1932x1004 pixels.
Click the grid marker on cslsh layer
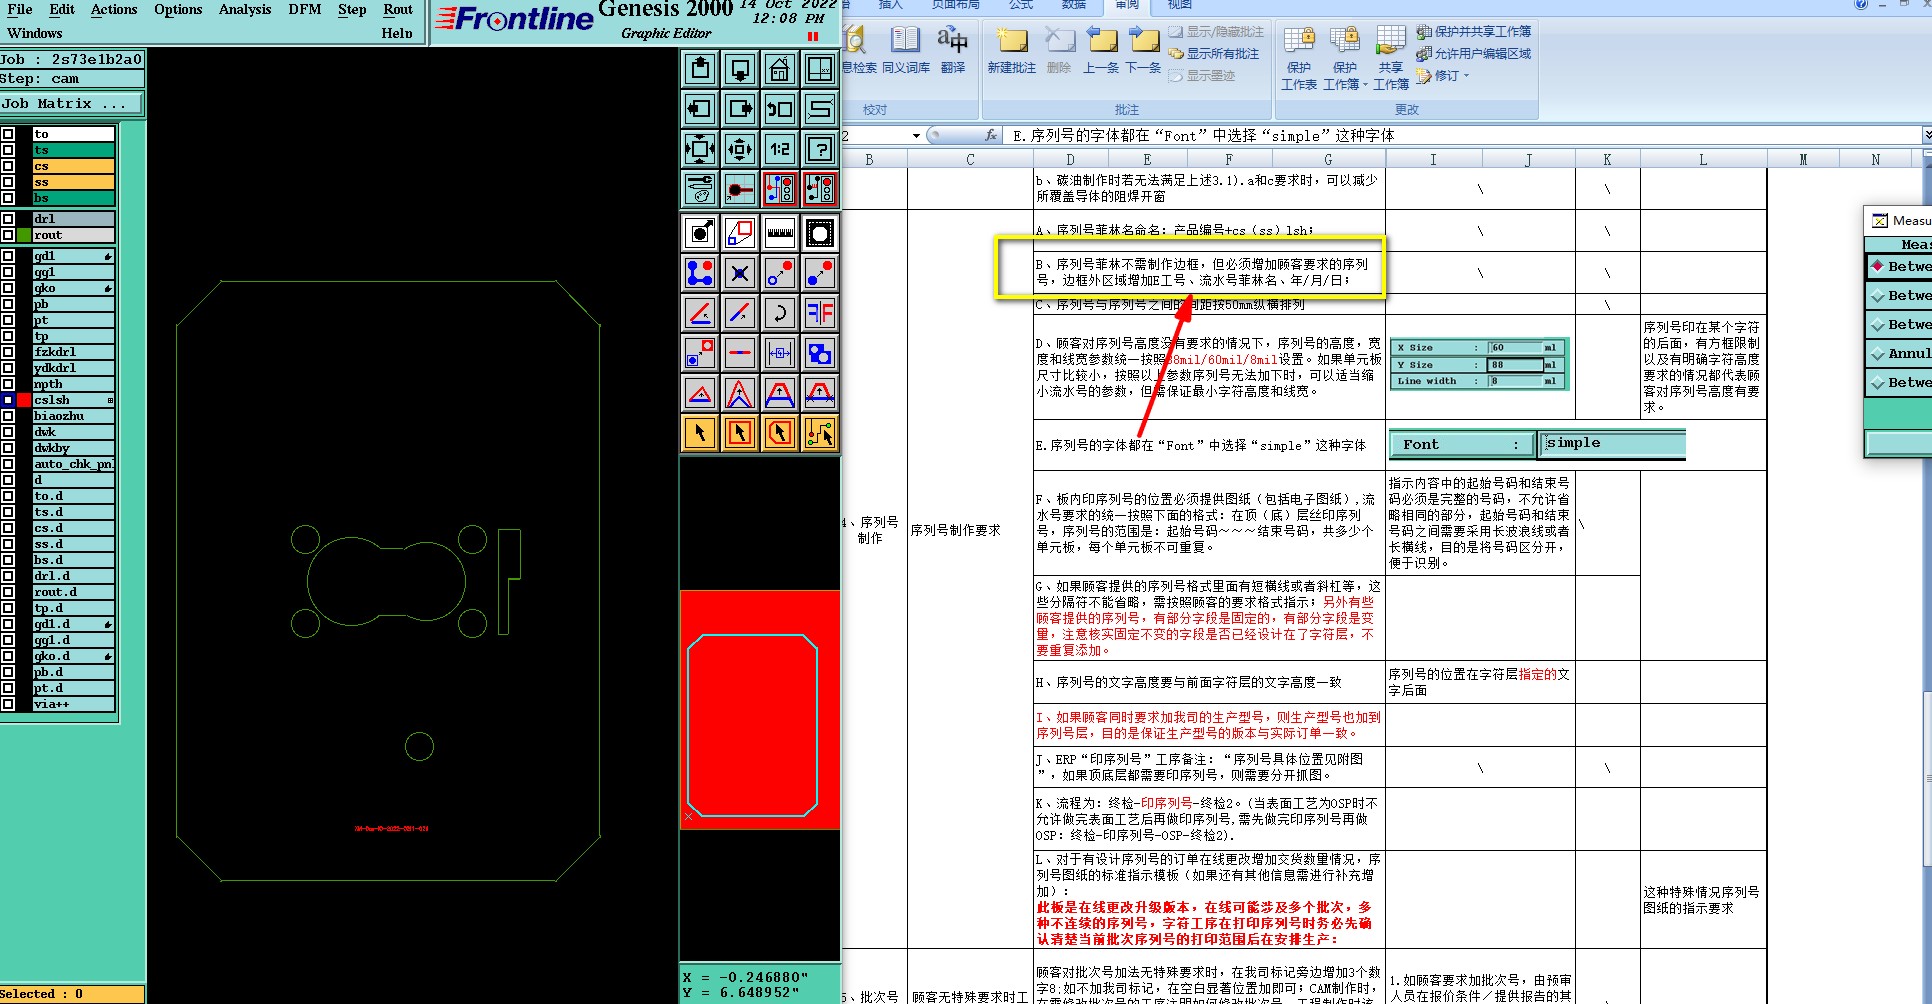coord(109,400)
